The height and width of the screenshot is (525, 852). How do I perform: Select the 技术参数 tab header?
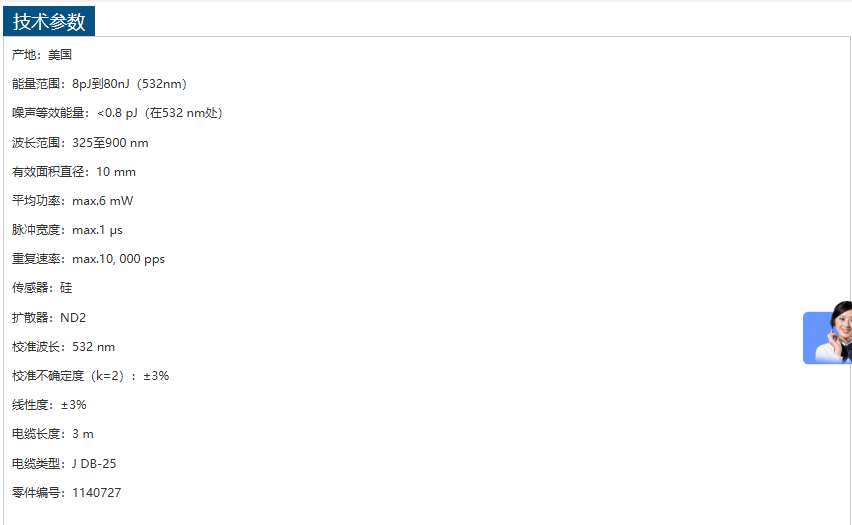49,22
